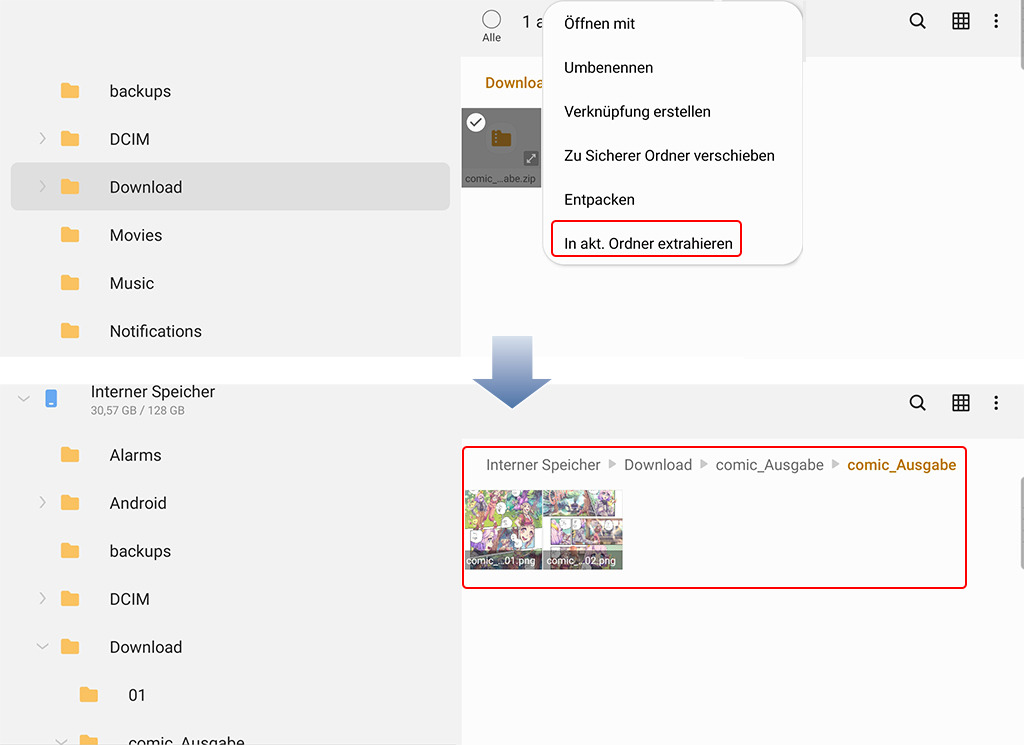
Task: Uncheck the selected comic zip file checkmark
Action: coord(476,122)
